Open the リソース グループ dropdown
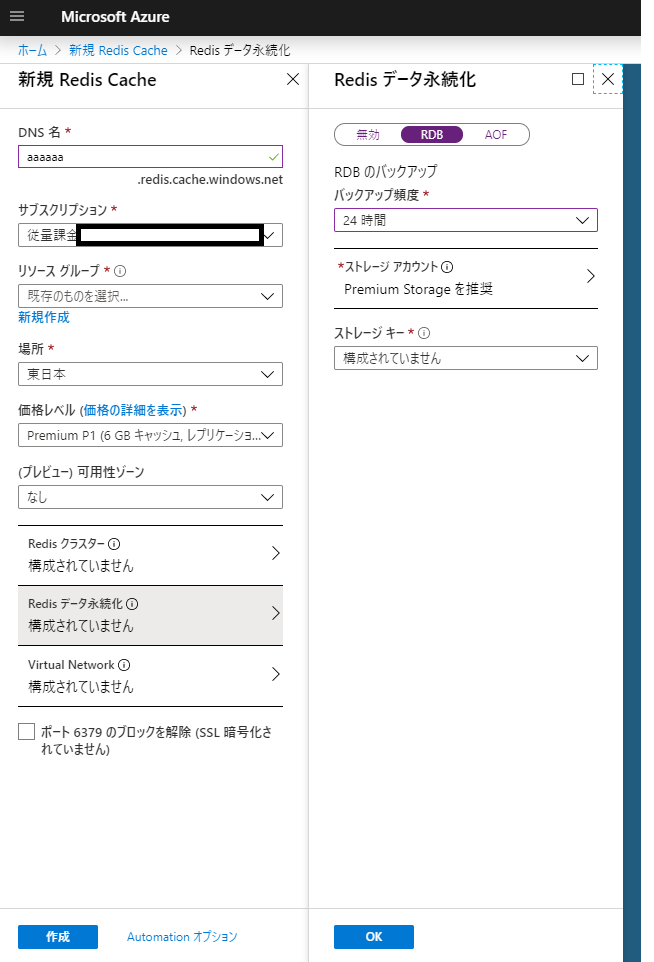The image size is (654, 962). (x=150, y=296)
